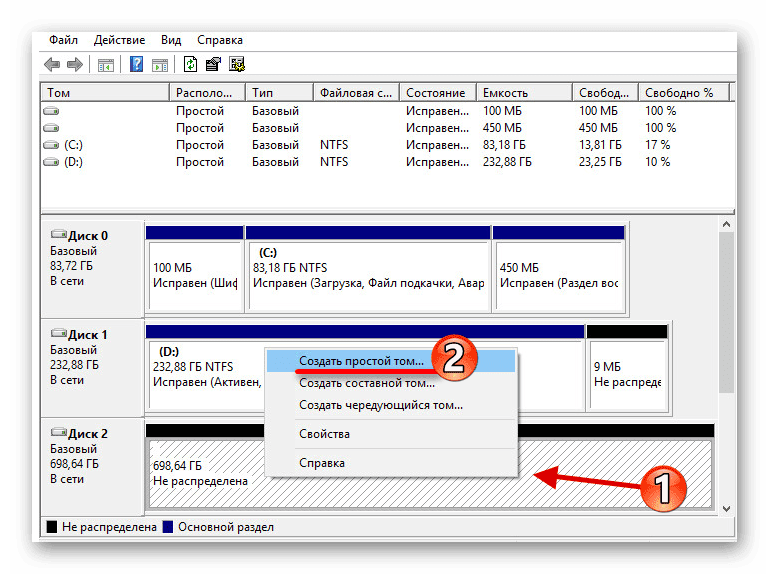Click the NTFS cell in the (C:) row
This screenshot has width=769, height=574.
(x=334, y=145)
